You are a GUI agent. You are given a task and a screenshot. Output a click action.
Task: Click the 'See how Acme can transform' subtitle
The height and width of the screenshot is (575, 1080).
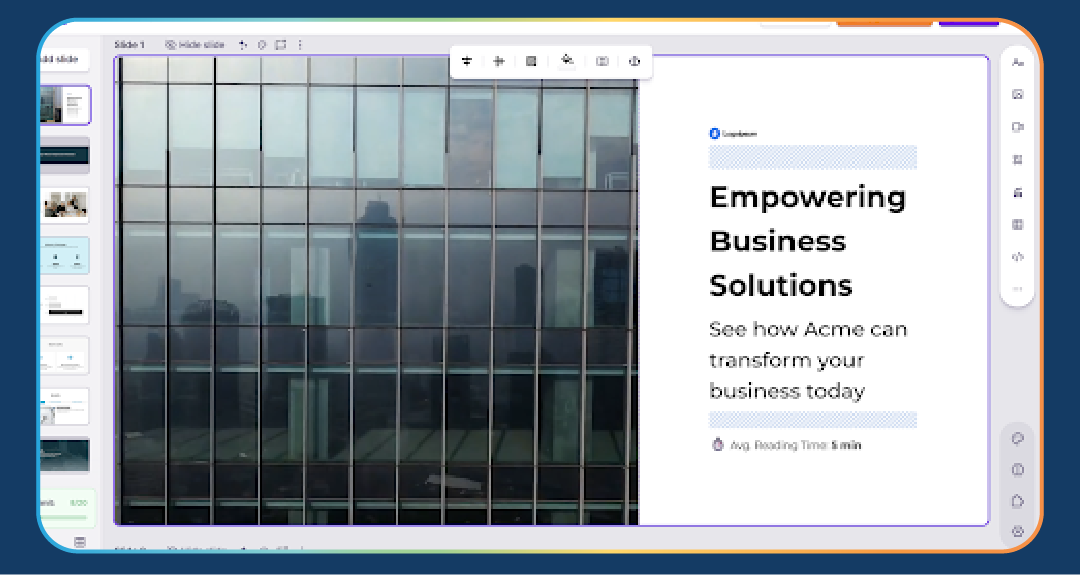click(x=808, y=360)
